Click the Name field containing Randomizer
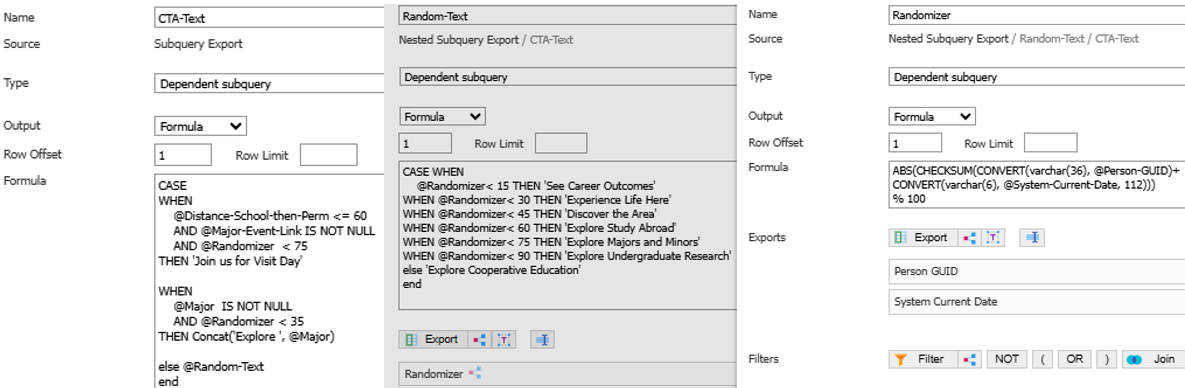The width and height of the screenshot is (1185, 388). coord(1036,14)
